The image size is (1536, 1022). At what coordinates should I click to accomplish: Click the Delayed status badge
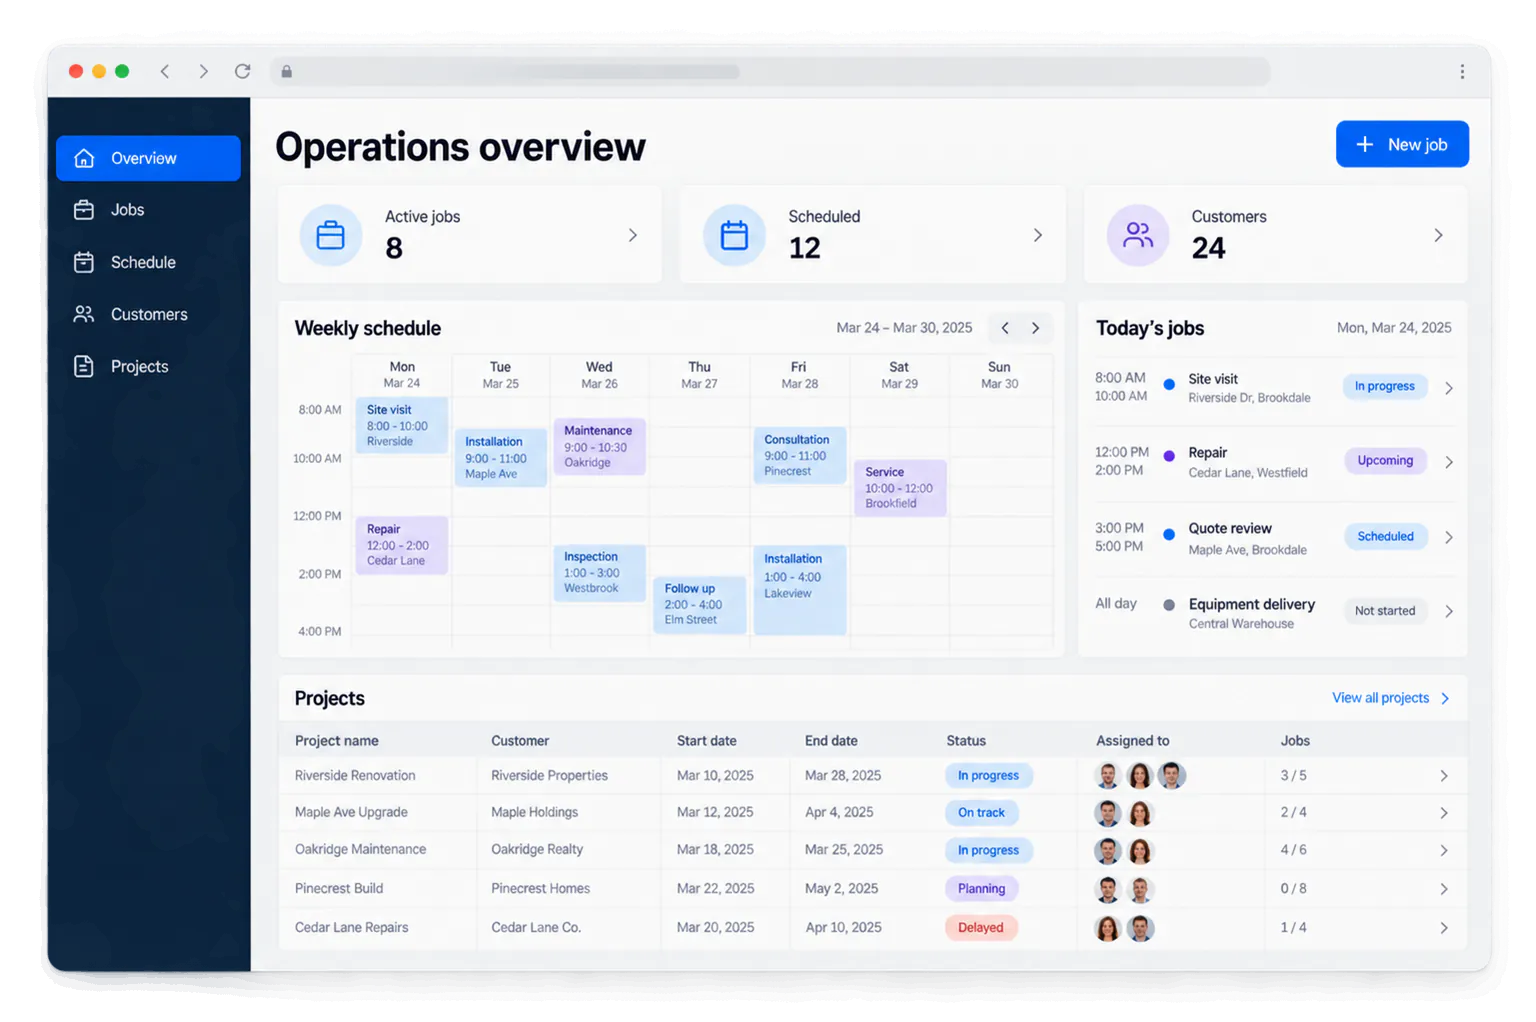click(981, 928)
